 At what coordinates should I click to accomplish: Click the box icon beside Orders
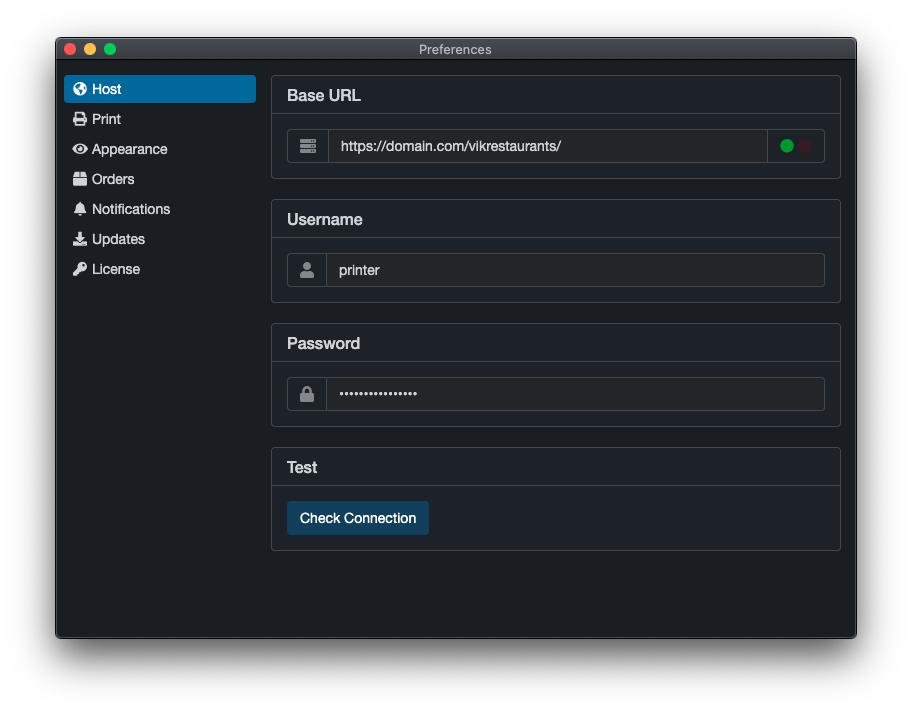80,179
